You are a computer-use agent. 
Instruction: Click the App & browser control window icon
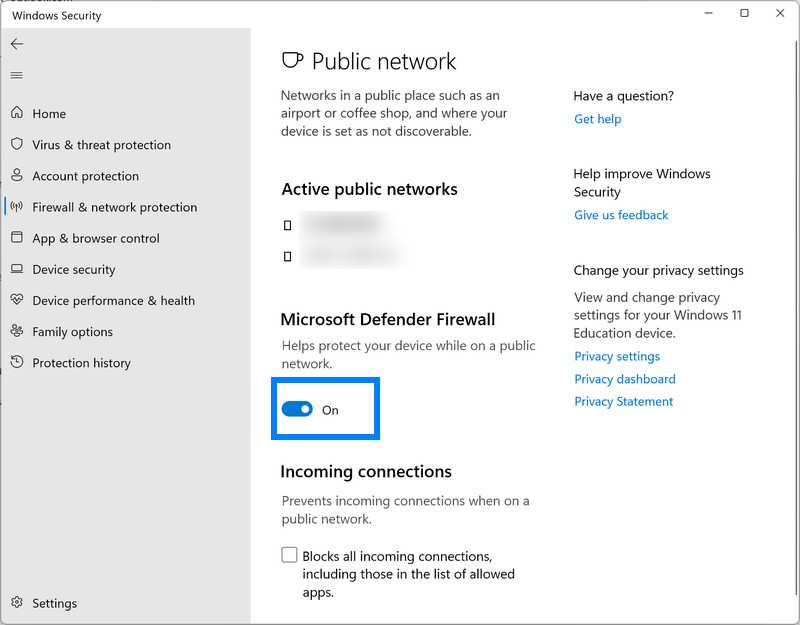point(17,237)
